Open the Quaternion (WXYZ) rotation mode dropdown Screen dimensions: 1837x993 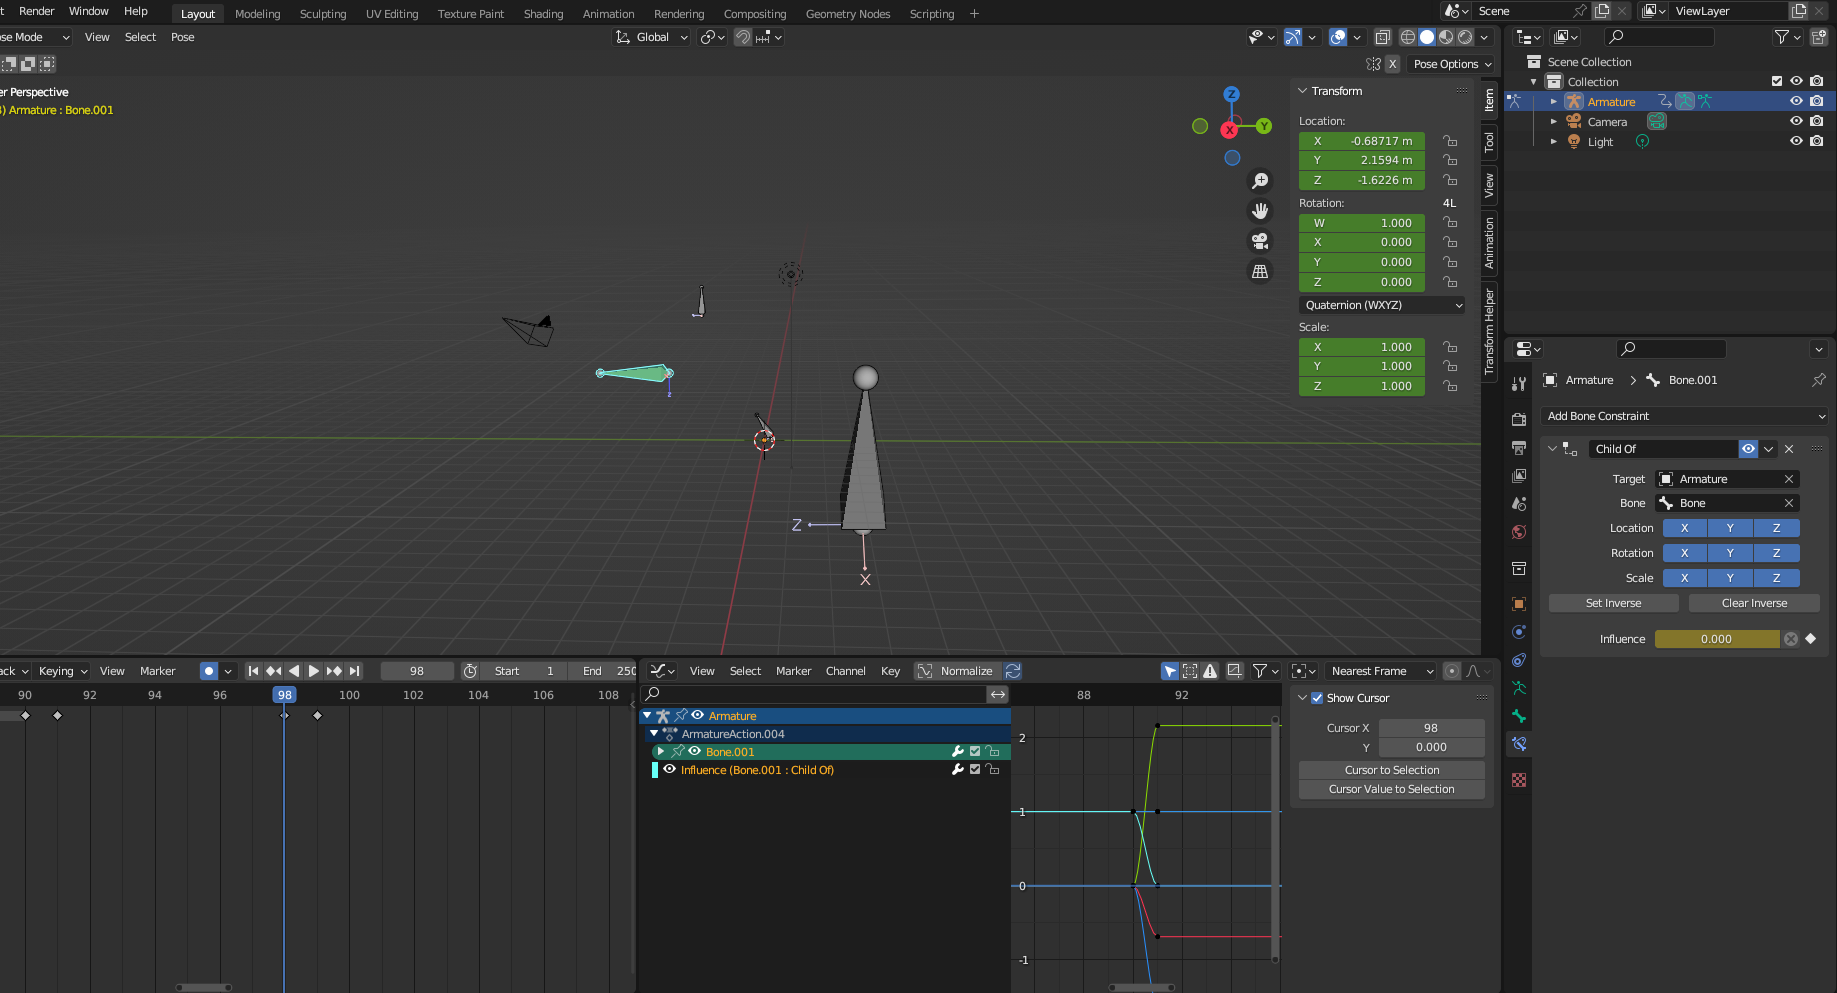click(x=1383, y=305)
